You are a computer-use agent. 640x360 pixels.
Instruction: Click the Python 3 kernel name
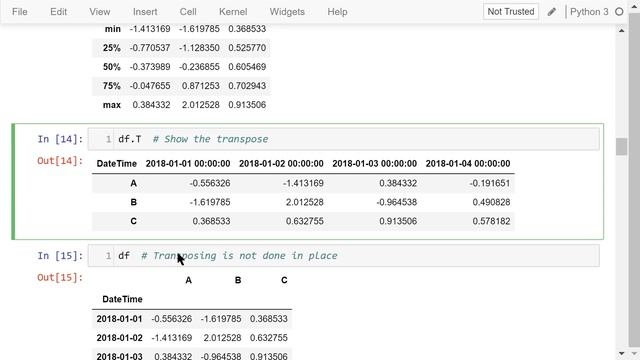point(589,12)
